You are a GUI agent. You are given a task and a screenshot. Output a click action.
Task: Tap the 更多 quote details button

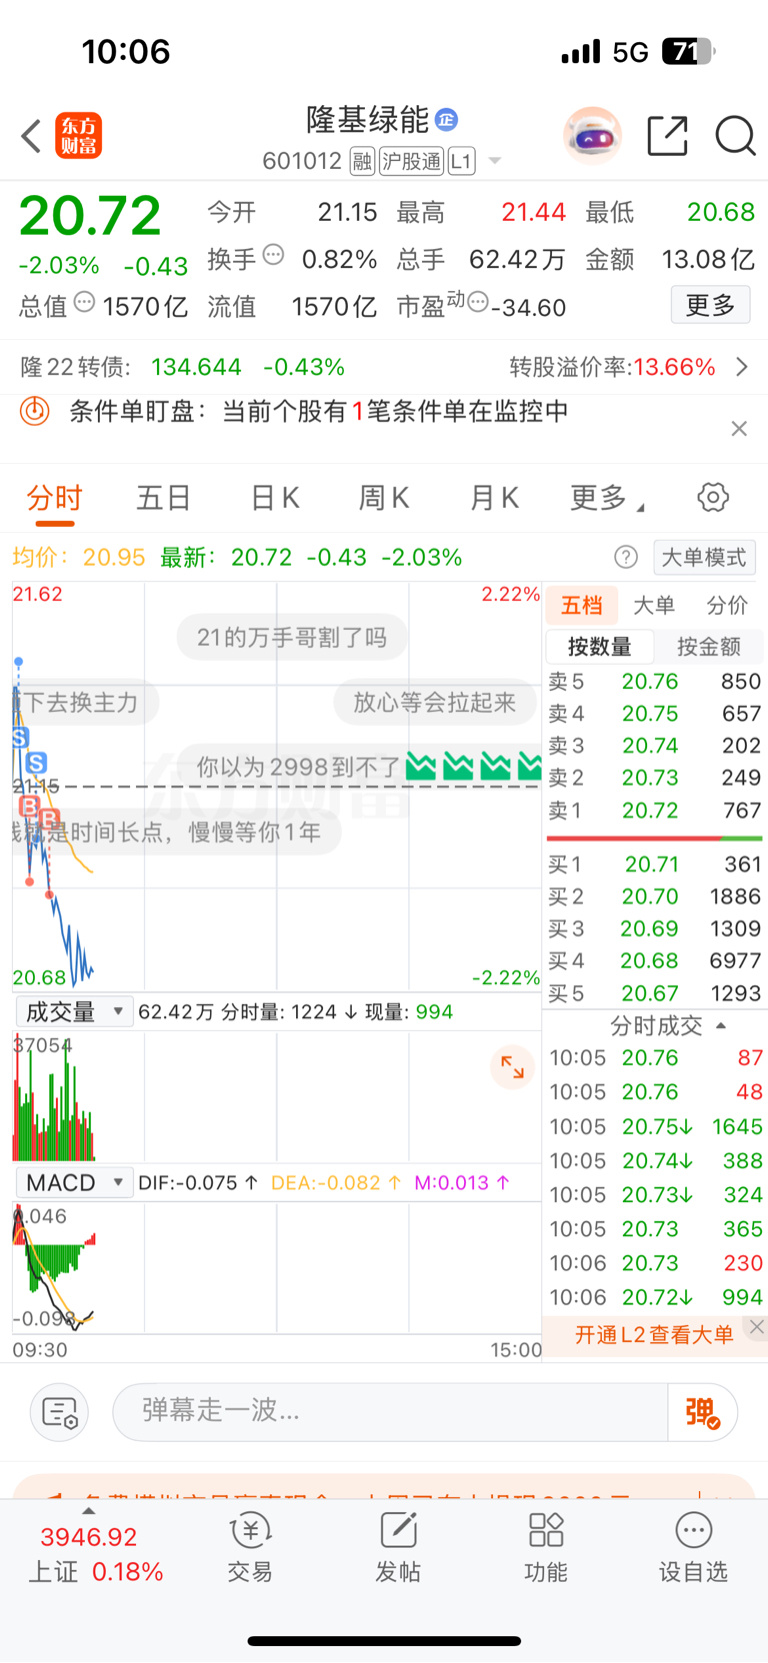tap(710, 305)
